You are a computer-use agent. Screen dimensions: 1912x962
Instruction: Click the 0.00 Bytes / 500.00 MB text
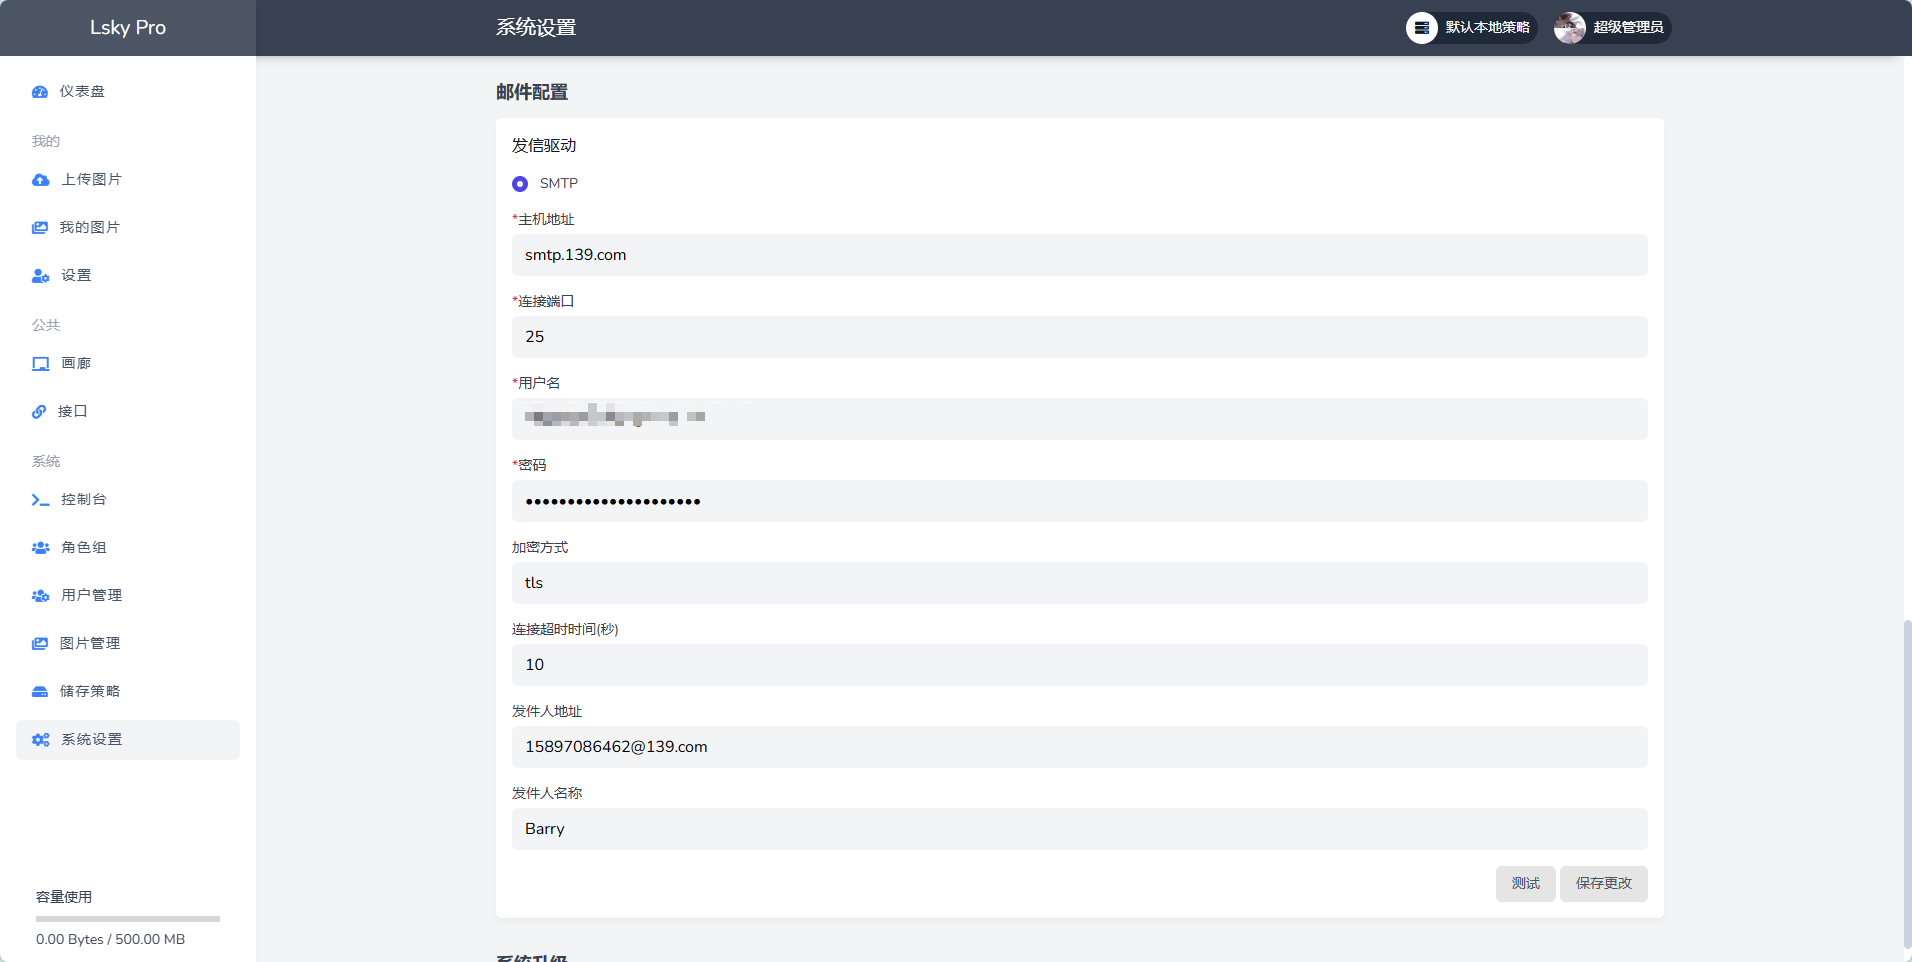[x=111, y=940]
